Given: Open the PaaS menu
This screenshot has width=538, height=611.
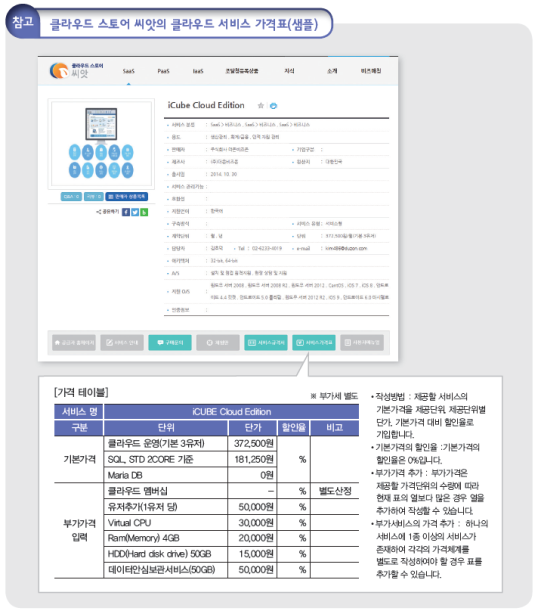Looking at the screenshot, I should click(163, 71).
